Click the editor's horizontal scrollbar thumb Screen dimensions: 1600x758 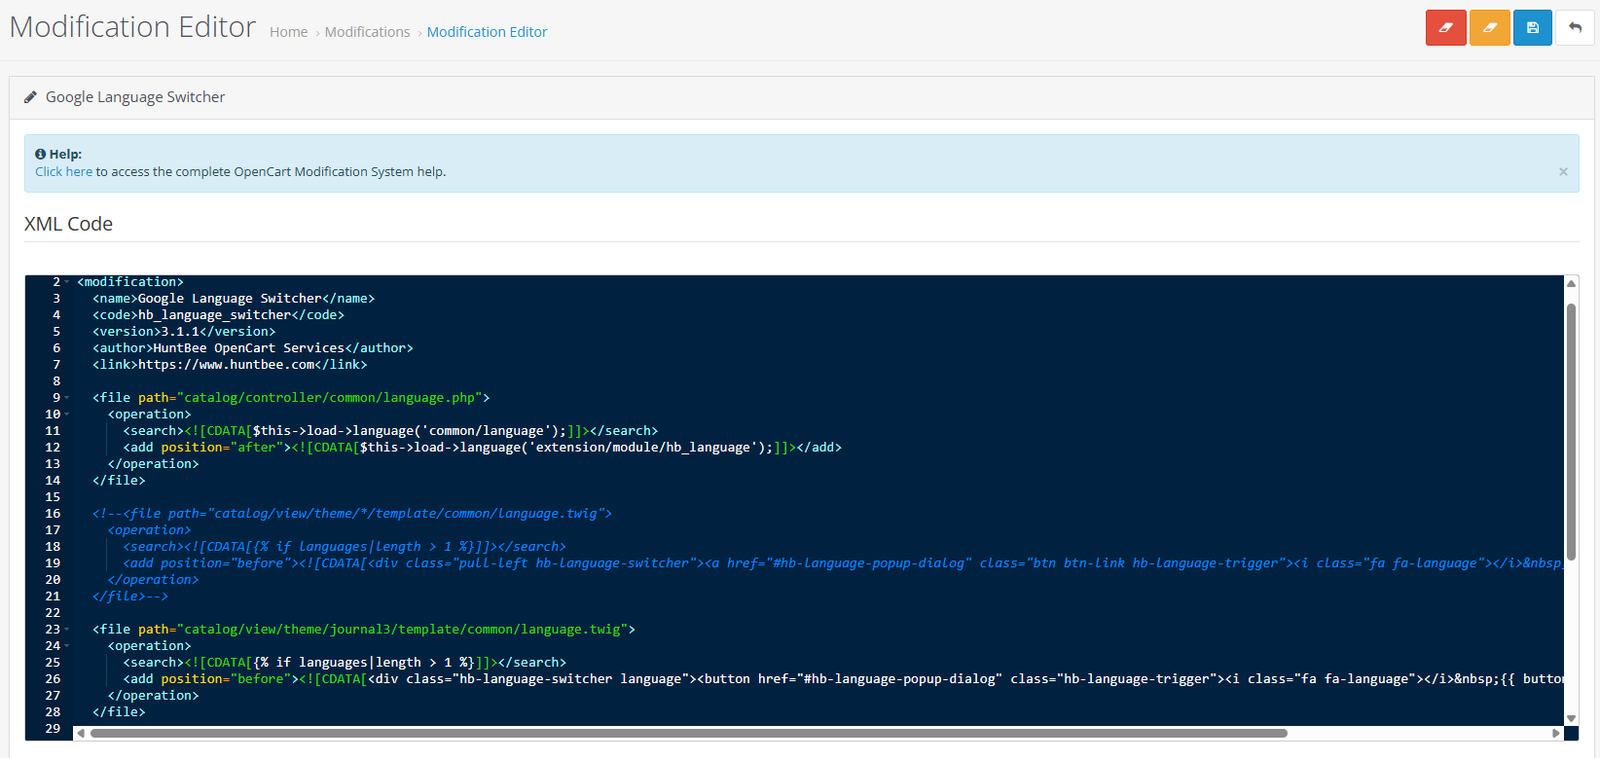point(688,733)
